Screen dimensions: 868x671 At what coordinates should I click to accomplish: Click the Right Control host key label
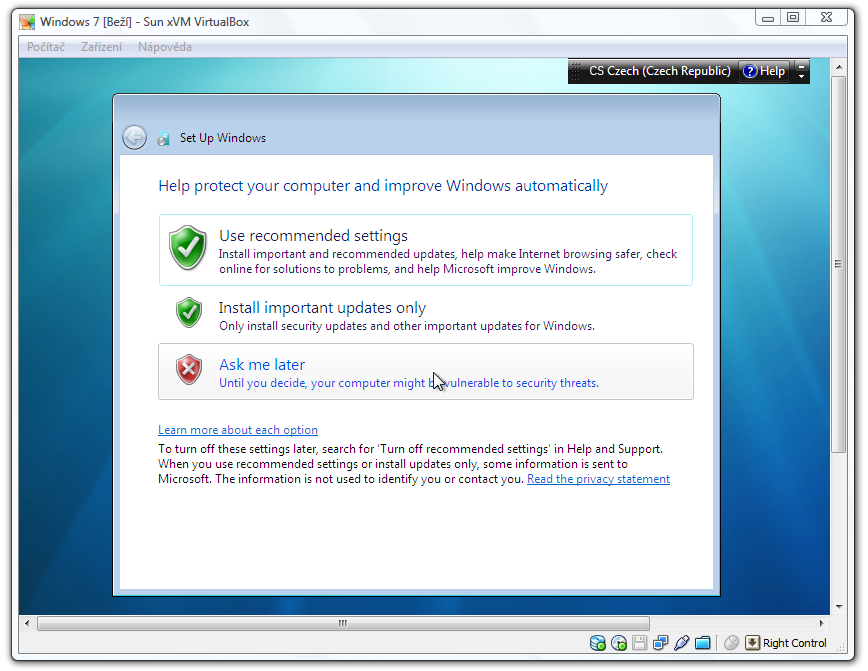[794, 643]
